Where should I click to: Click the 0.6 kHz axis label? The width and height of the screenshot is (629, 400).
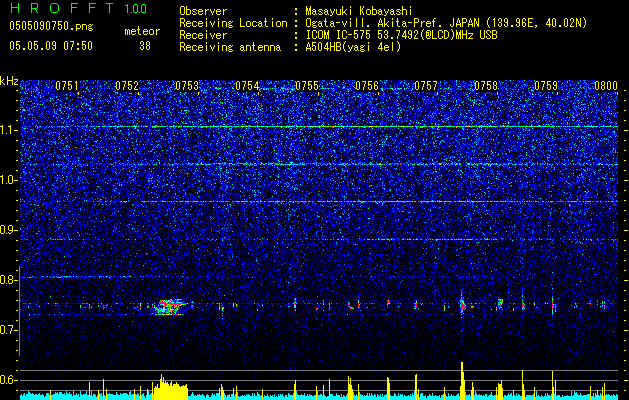point(8,380)
